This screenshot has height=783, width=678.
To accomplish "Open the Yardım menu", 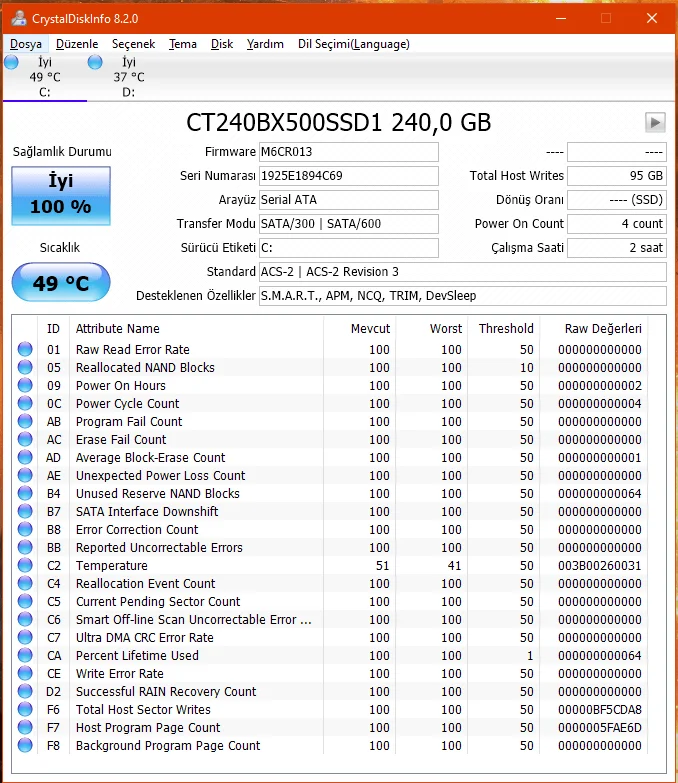I will [265, 44].
